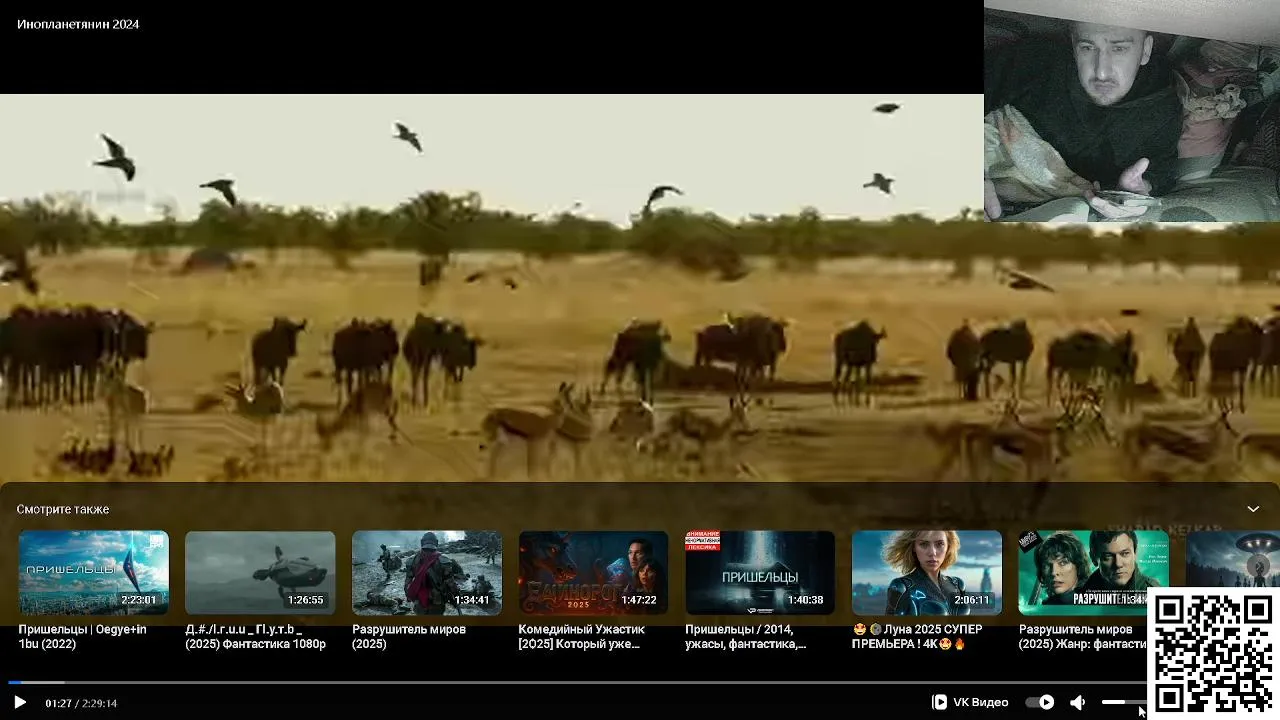The height and width of the screenshot is (720, 1280).
Task: Click the Разрушитель миров (2025) Жанр title
Action: pos(1083,636)
